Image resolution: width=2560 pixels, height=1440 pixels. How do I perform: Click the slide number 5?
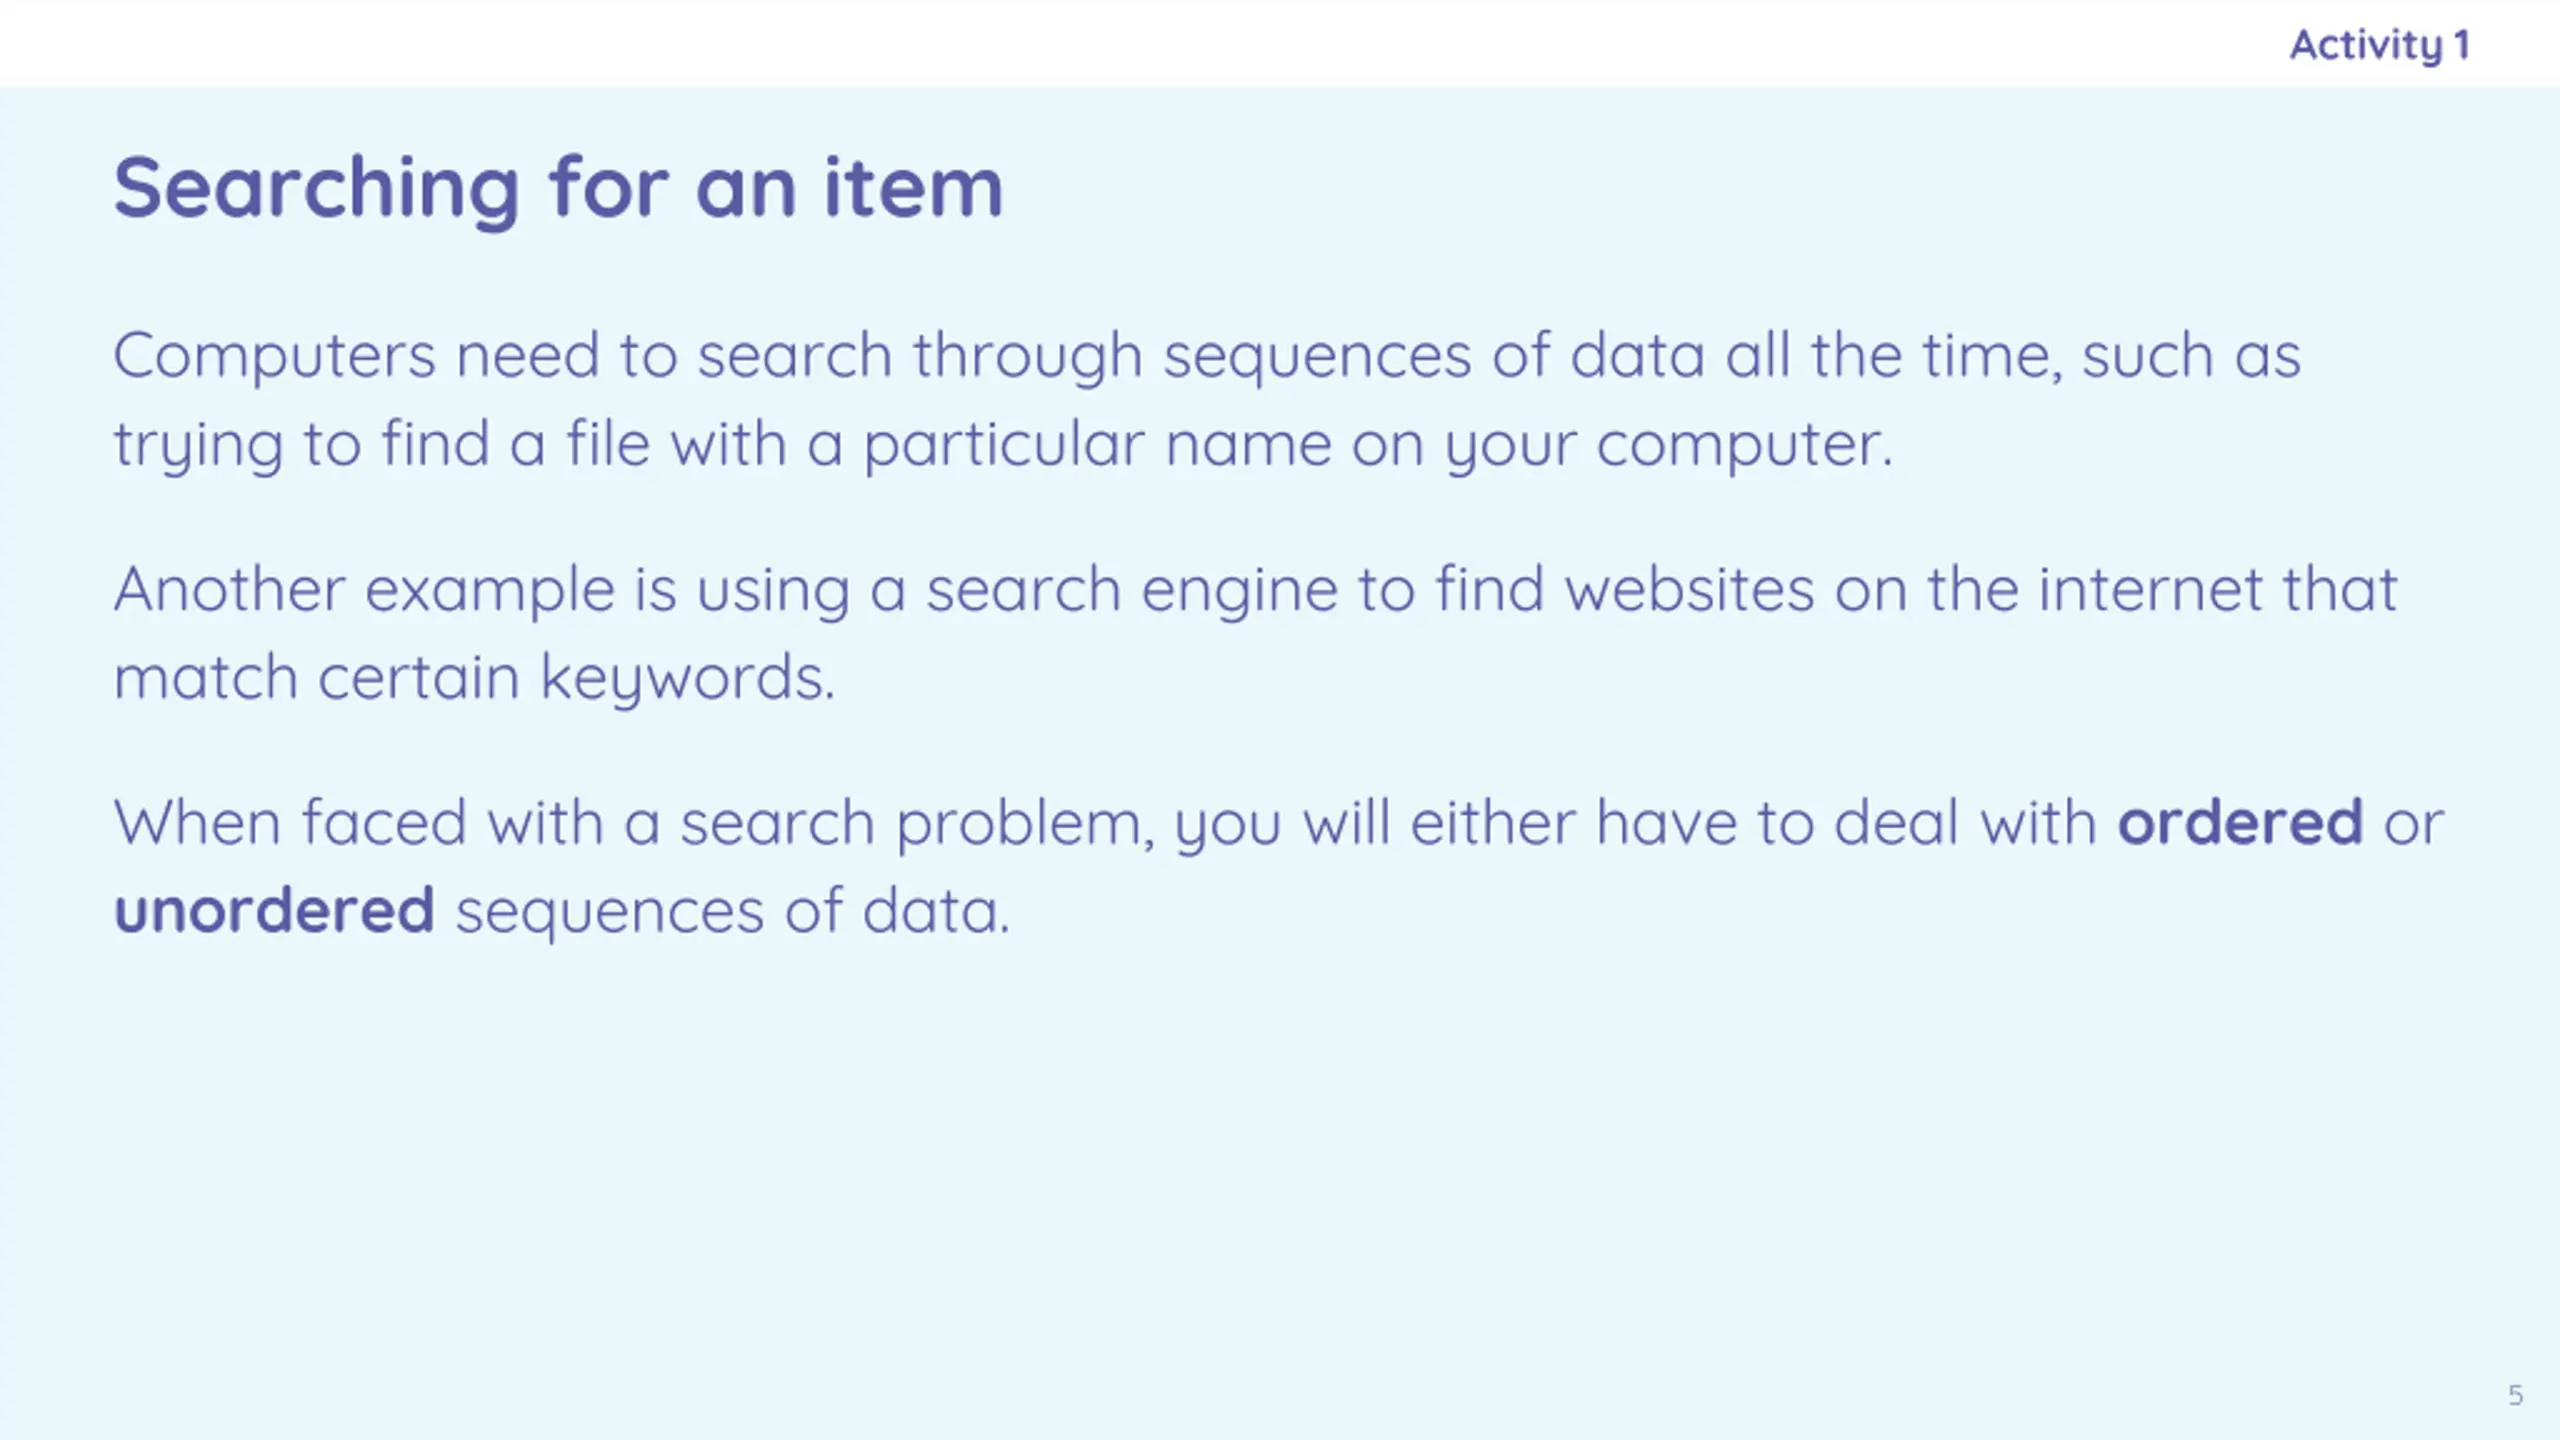click(x=2516, y=1395)
